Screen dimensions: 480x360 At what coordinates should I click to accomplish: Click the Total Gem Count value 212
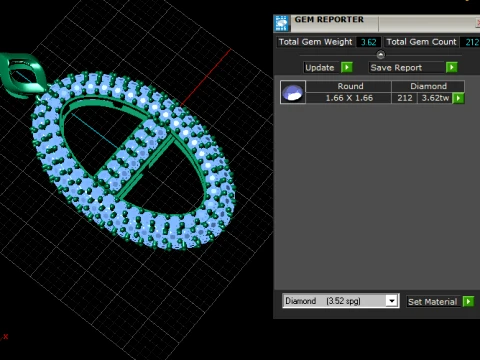point(472,42)
